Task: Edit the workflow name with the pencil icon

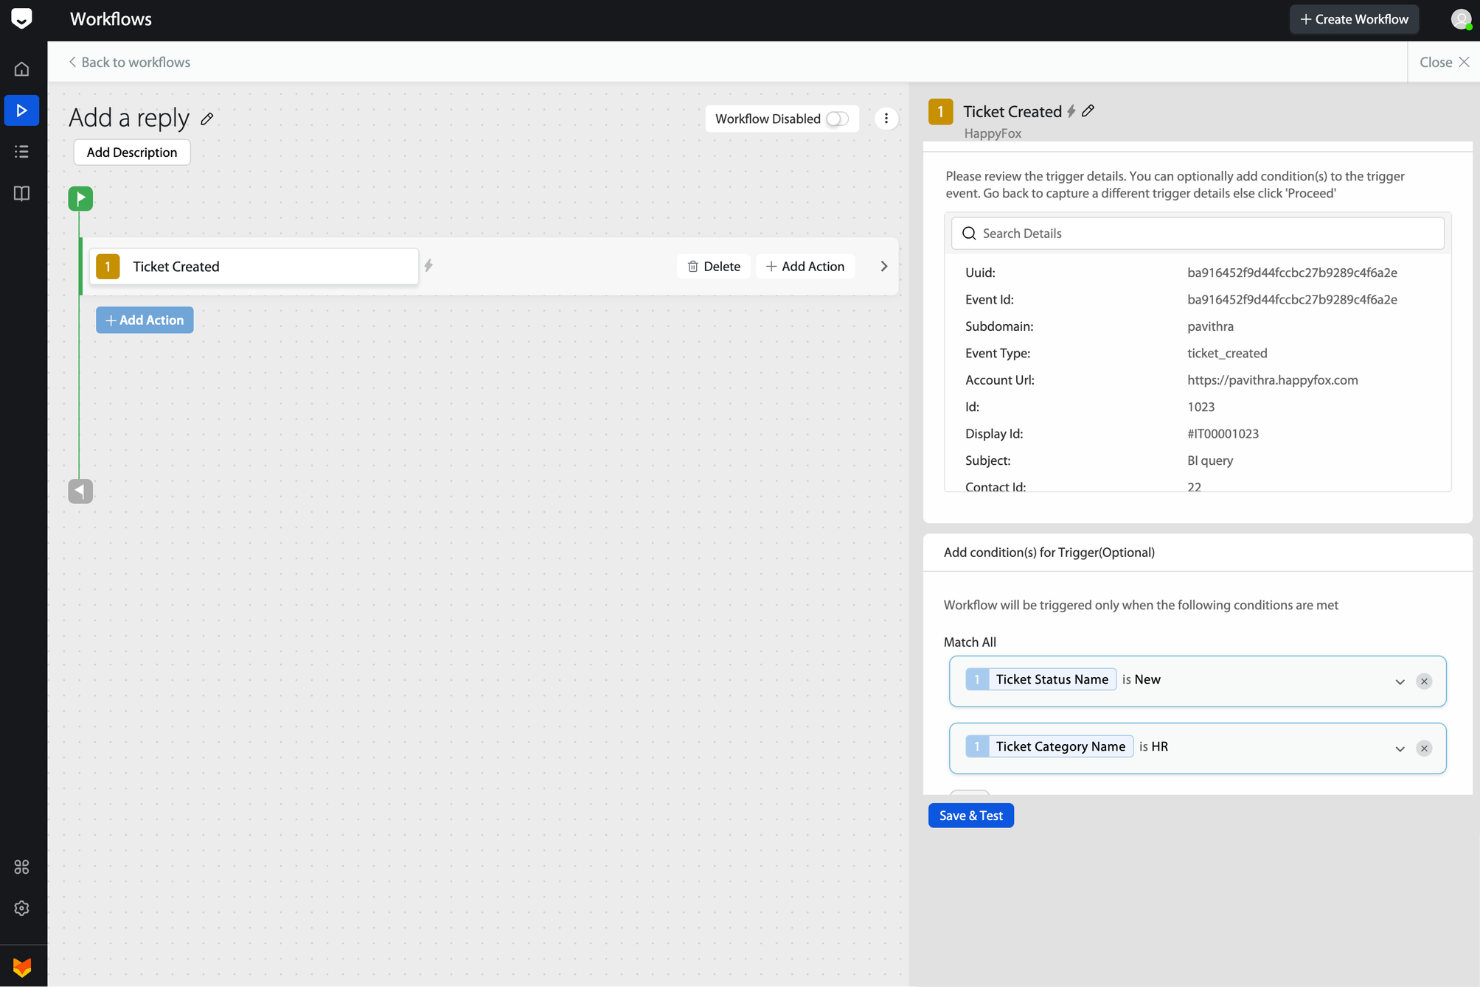Action: 207,118
